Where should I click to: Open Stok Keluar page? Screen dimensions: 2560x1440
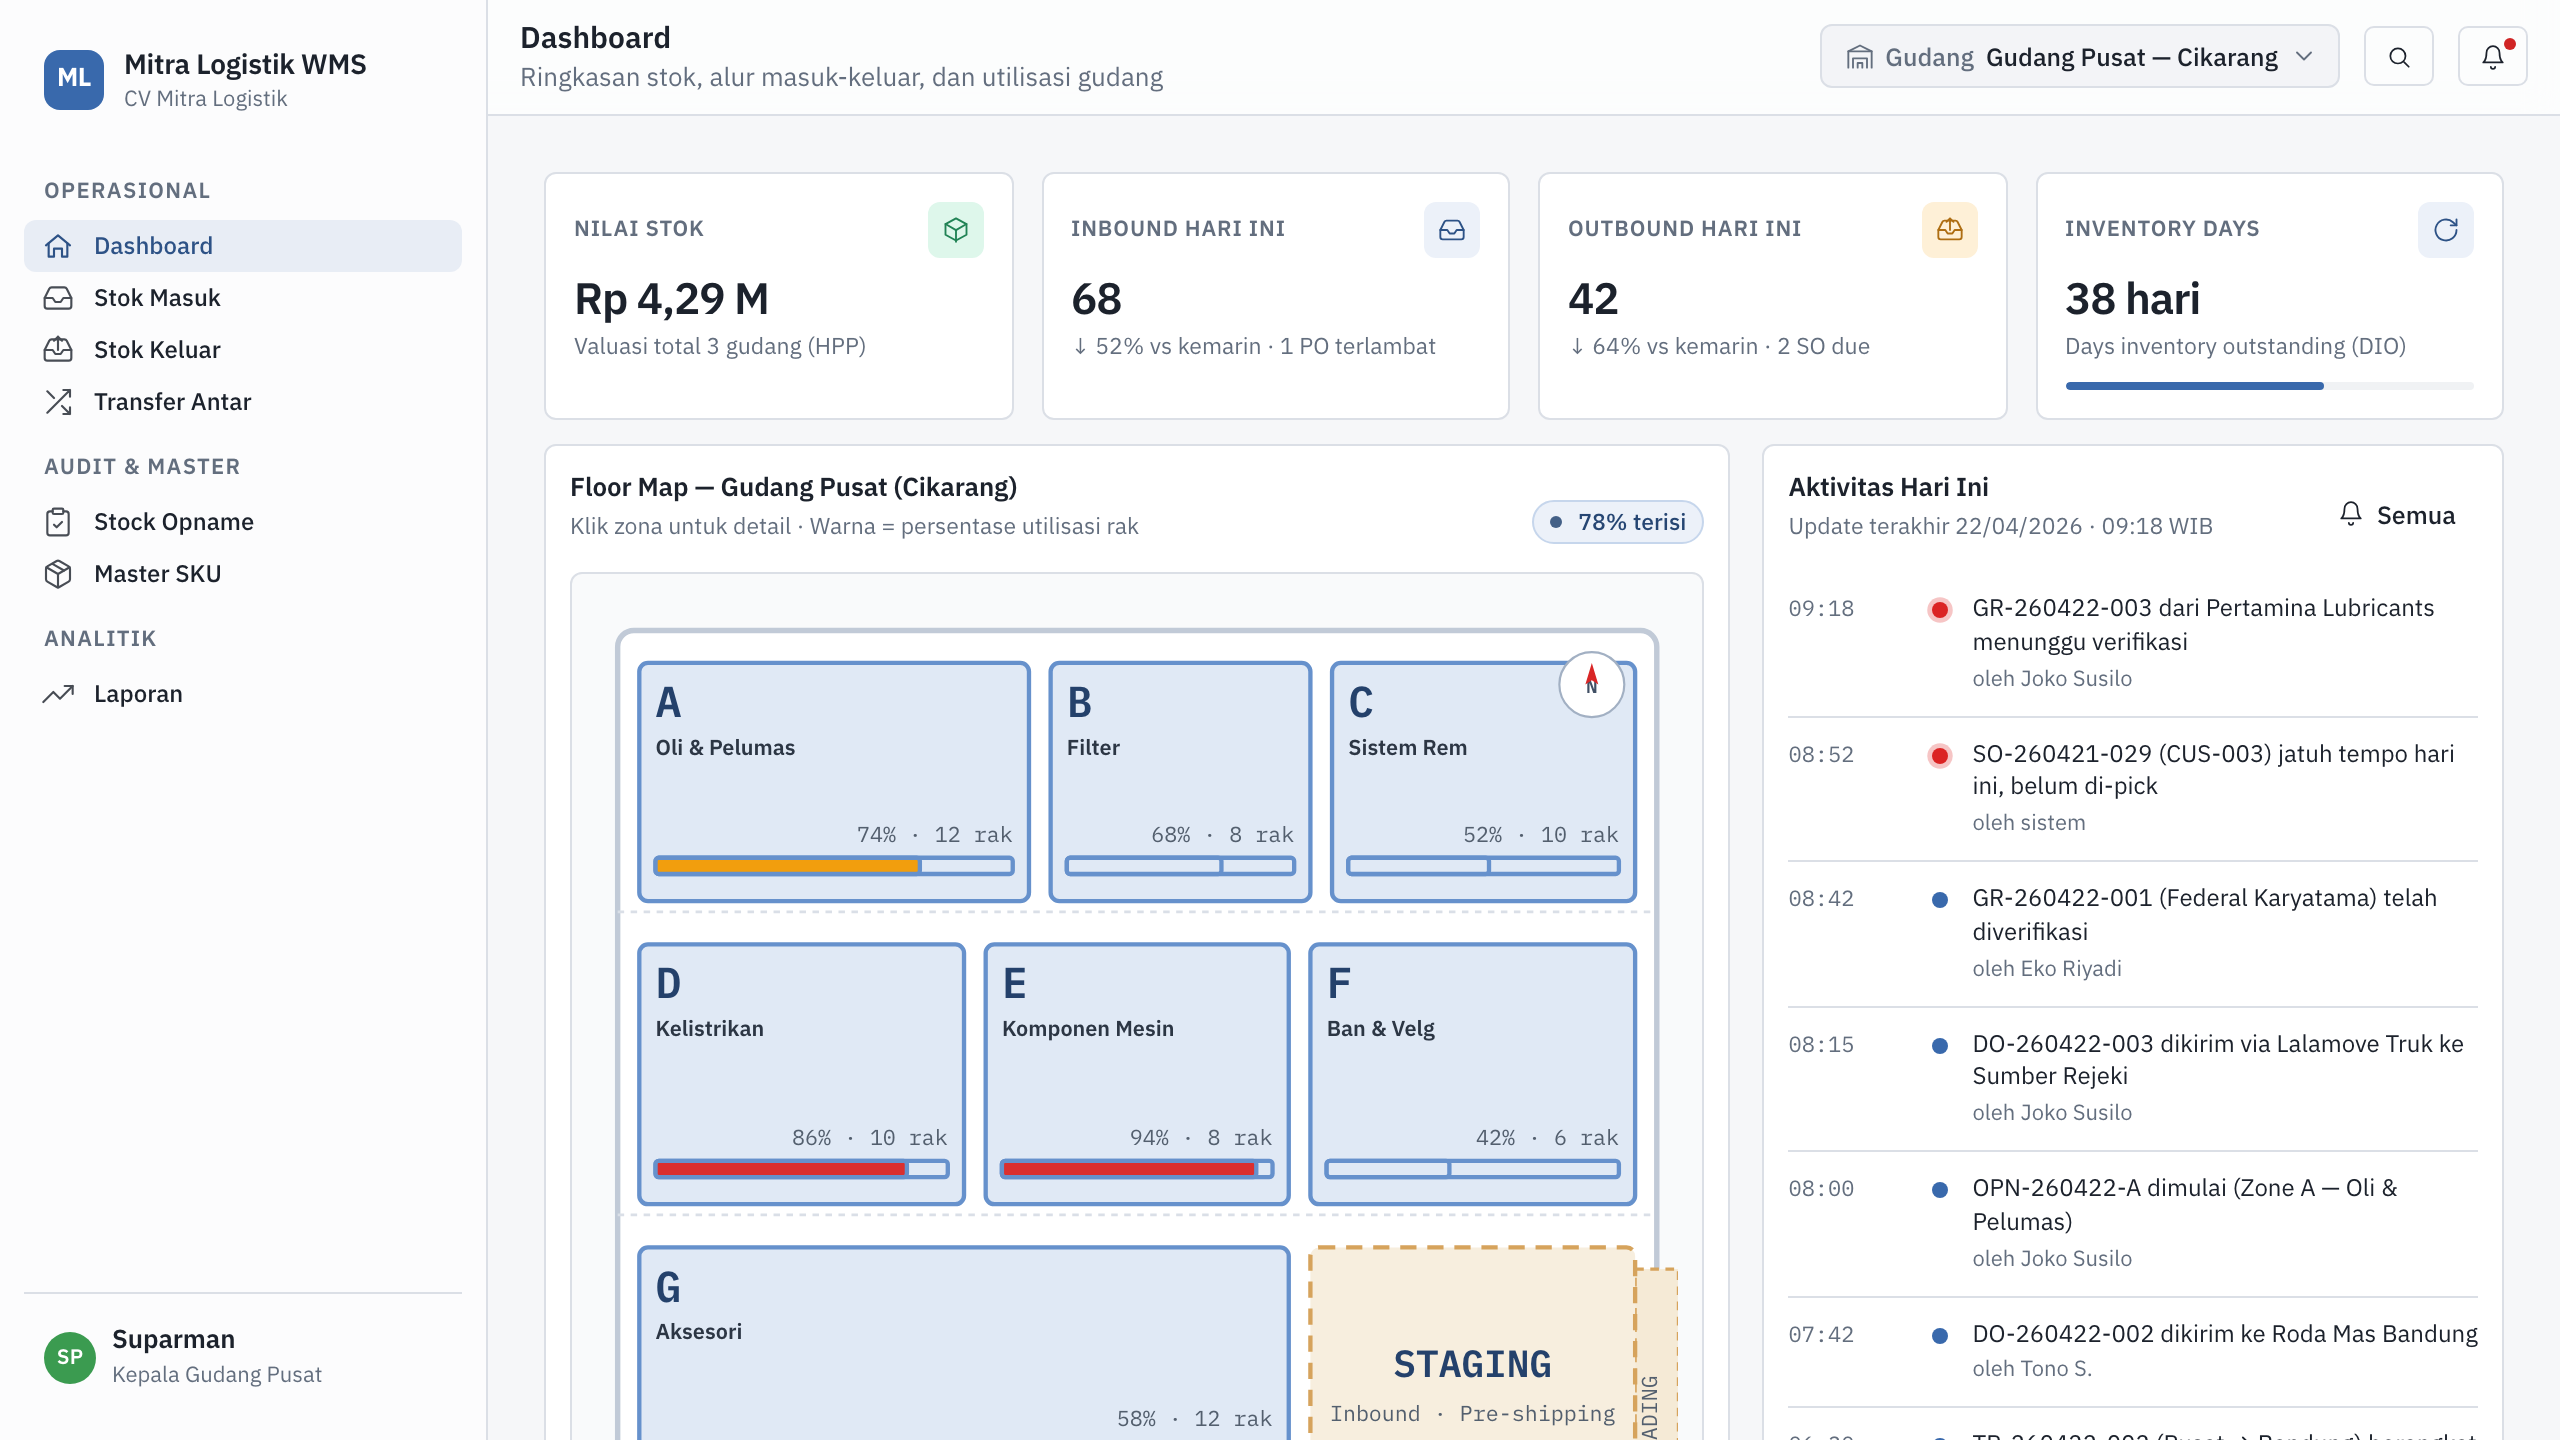click(x=243, y=350)
